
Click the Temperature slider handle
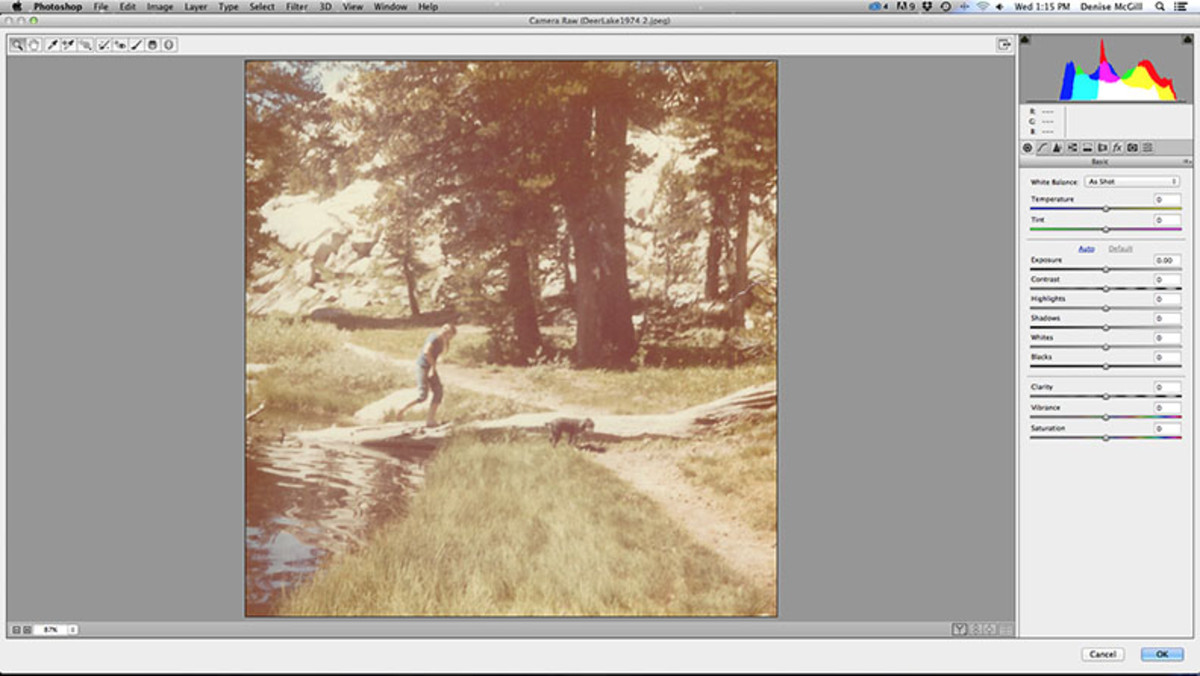pyautogui.click(x=1108, y=207)
